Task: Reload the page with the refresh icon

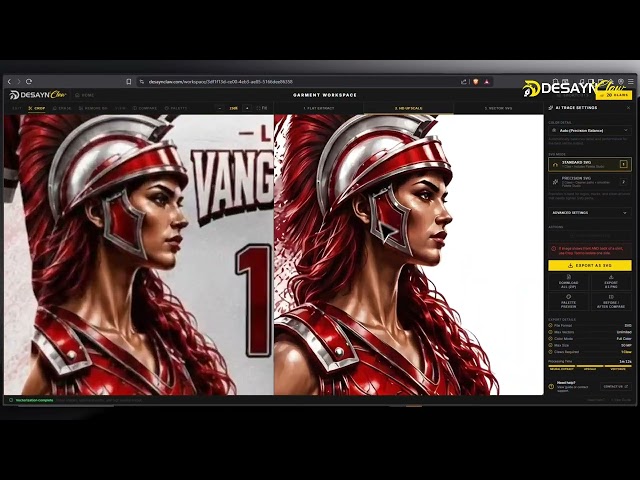Action: pyautogui.click(x=29, y=82)
